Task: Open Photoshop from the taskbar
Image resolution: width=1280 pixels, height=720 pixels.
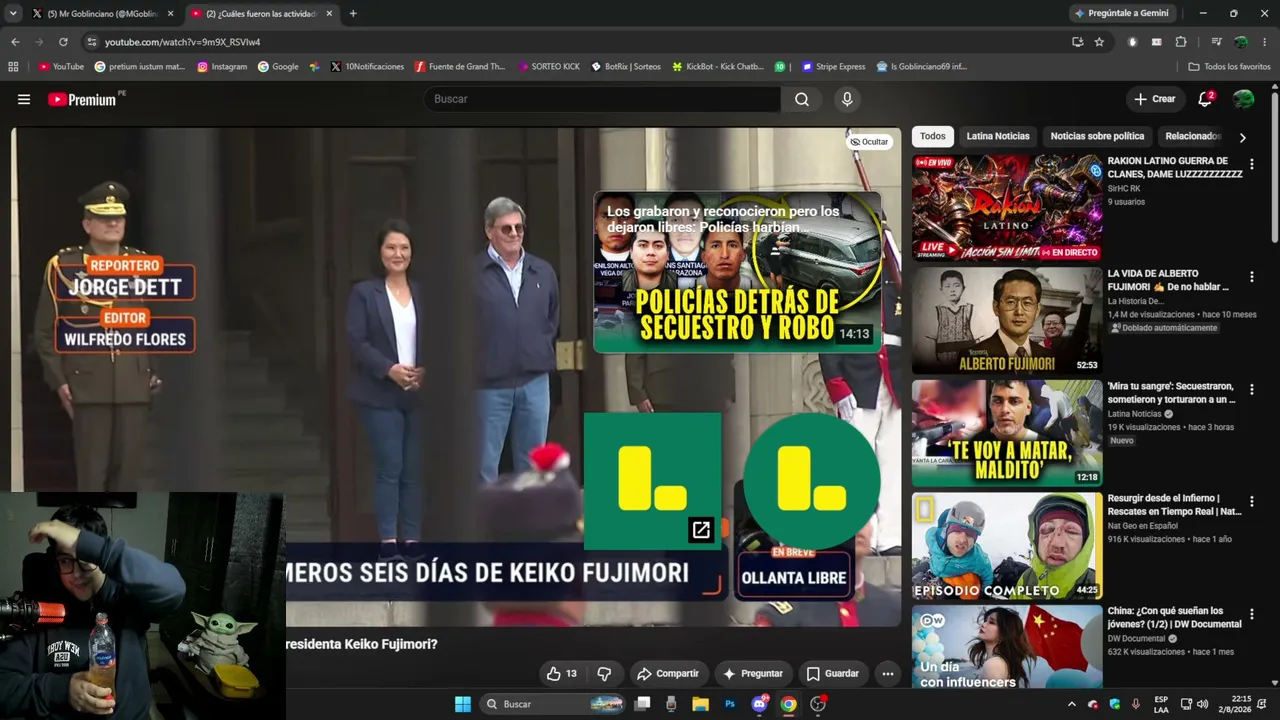Action: [x=730, y=704]
